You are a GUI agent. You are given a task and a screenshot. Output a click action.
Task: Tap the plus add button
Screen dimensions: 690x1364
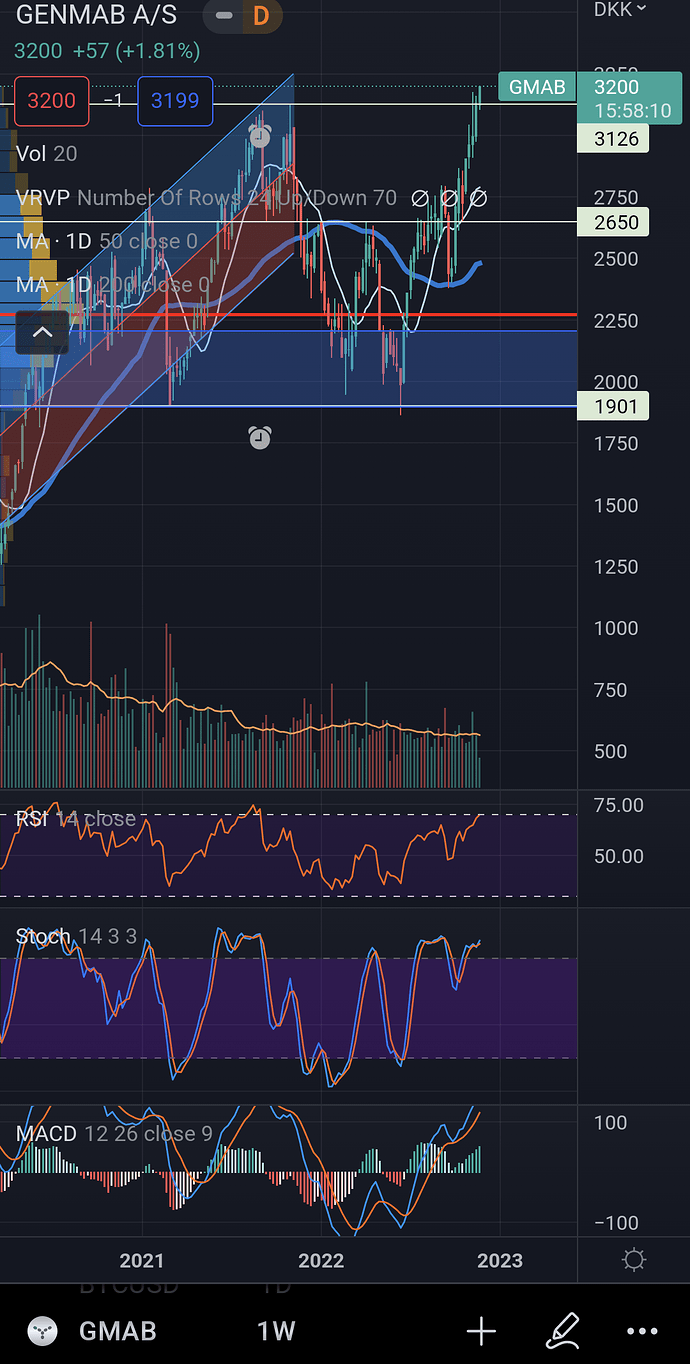tap(481, 1331)
